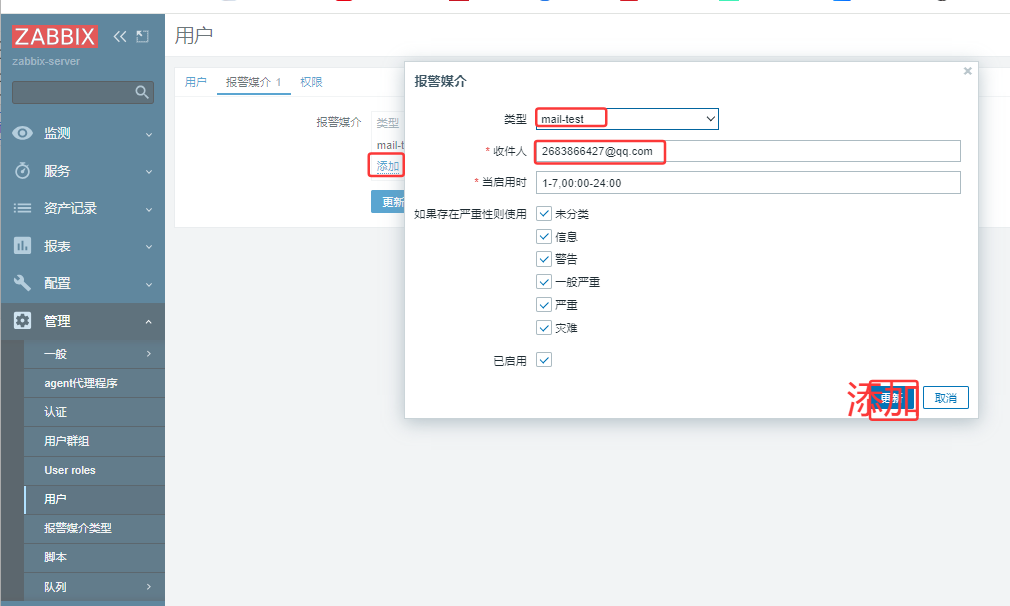Click the gear icon for 管理

click(x=23, y=321)
